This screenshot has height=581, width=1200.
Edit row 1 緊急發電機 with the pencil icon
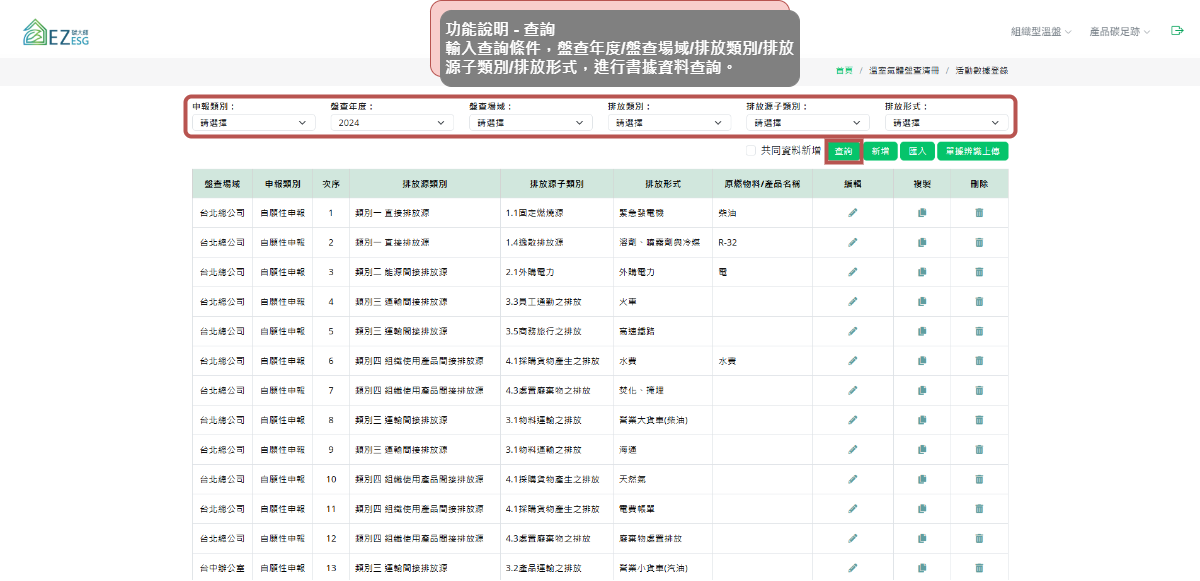click(x=853, y=213)
